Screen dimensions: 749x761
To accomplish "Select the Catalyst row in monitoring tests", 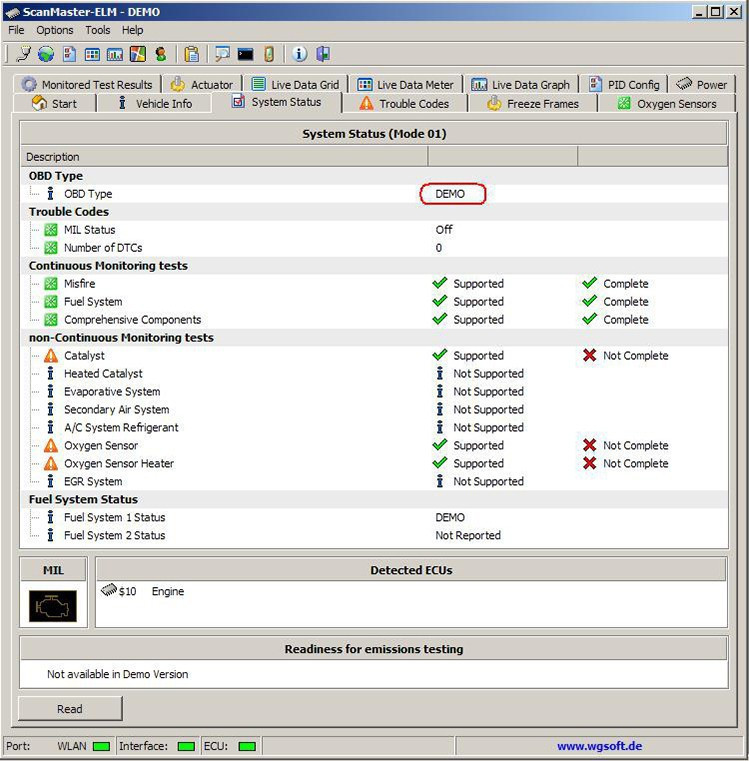I will click(x=84, y=356).
